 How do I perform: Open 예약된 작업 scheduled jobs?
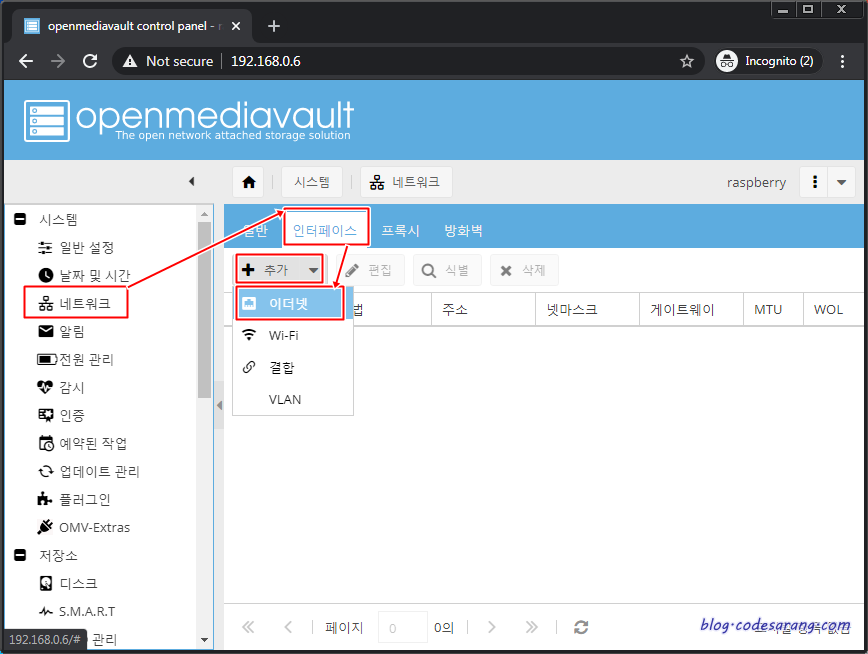82,443
